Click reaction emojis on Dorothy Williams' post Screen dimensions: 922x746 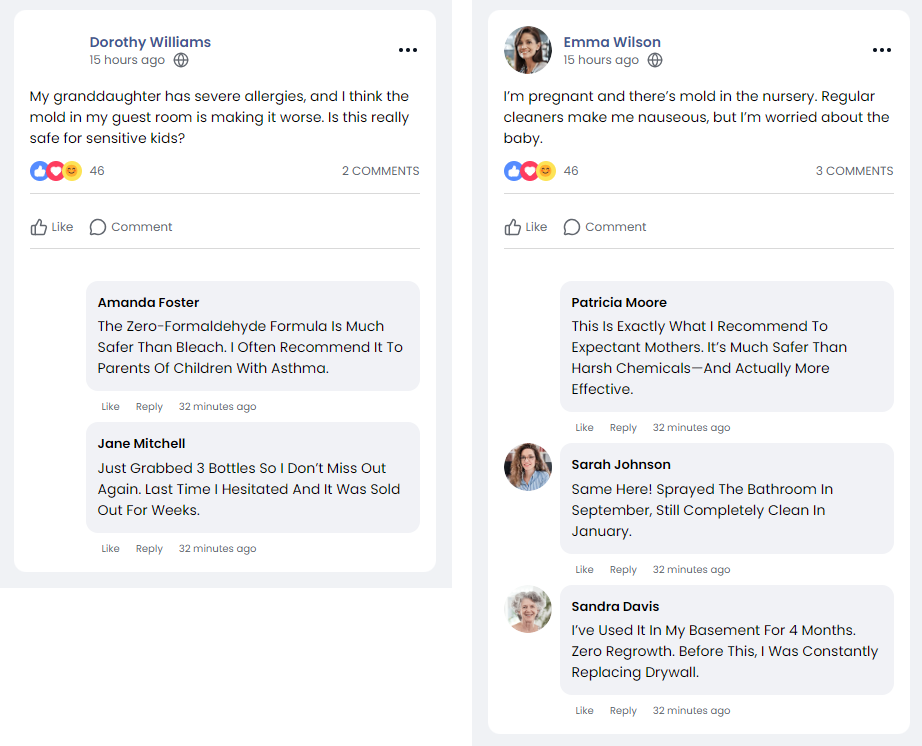(55, 171)
